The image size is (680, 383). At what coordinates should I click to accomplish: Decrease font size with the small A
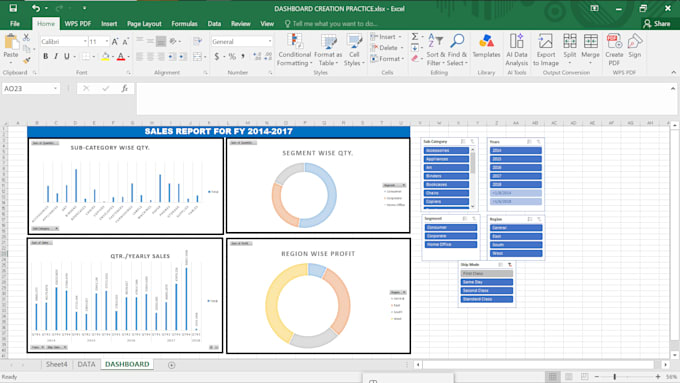(125, 42)
